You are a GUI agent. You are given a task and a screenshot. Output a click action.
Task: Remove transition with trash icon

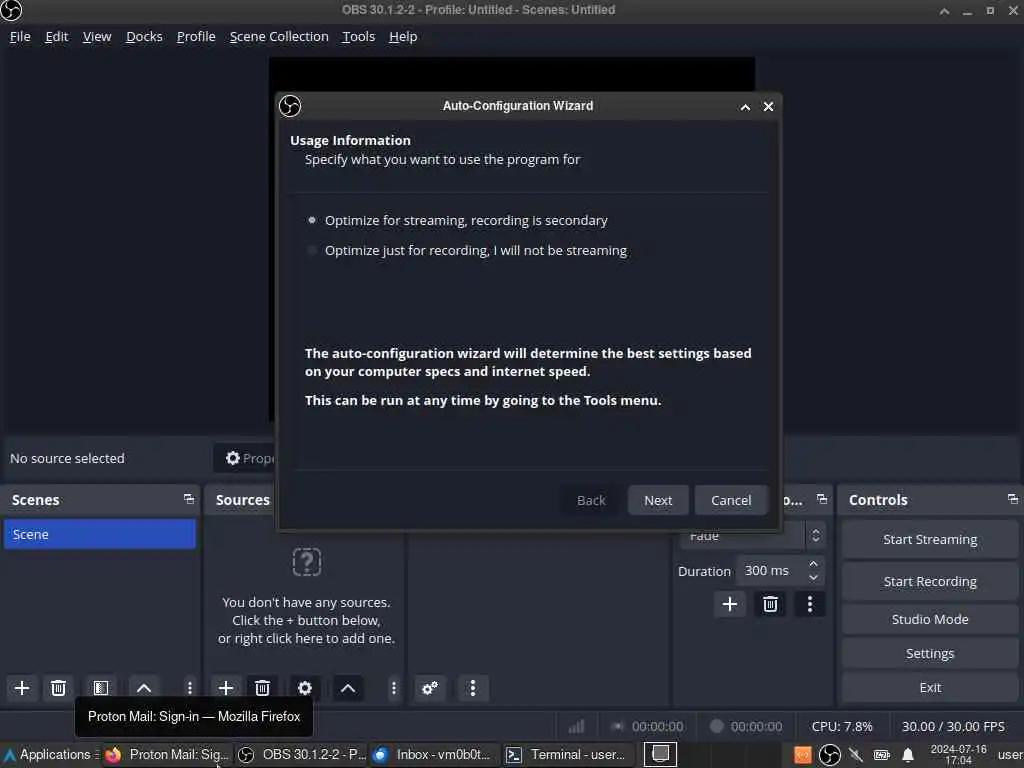pyautogui.click(x=770, y=604)
